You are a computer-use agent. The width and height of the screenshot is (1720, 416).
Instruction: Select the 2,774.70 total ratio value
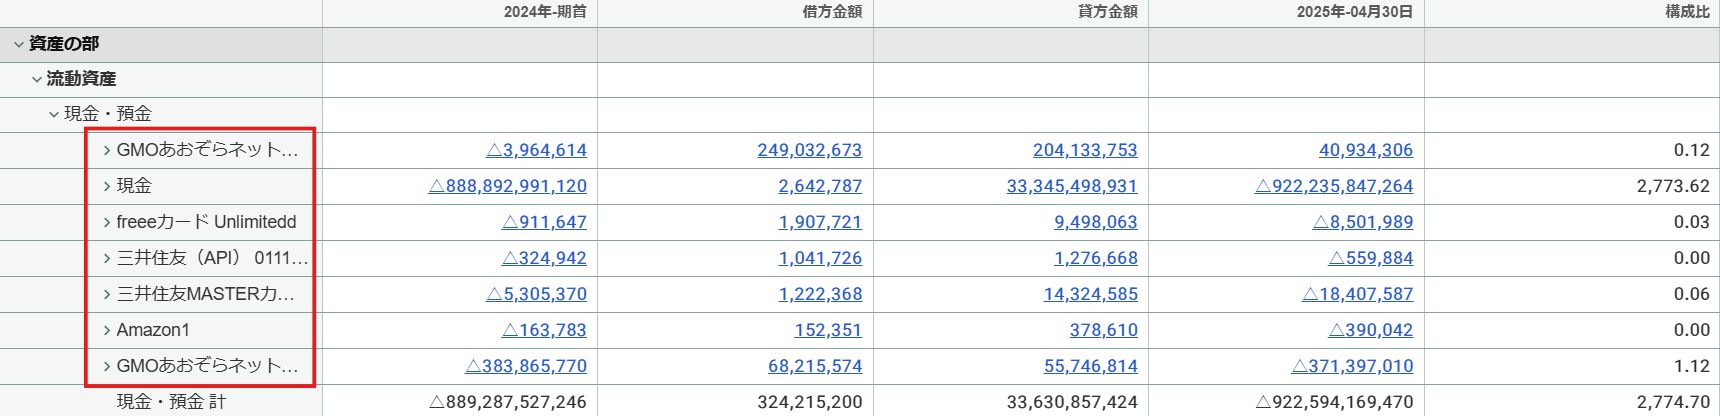(x=1673, y=402)
